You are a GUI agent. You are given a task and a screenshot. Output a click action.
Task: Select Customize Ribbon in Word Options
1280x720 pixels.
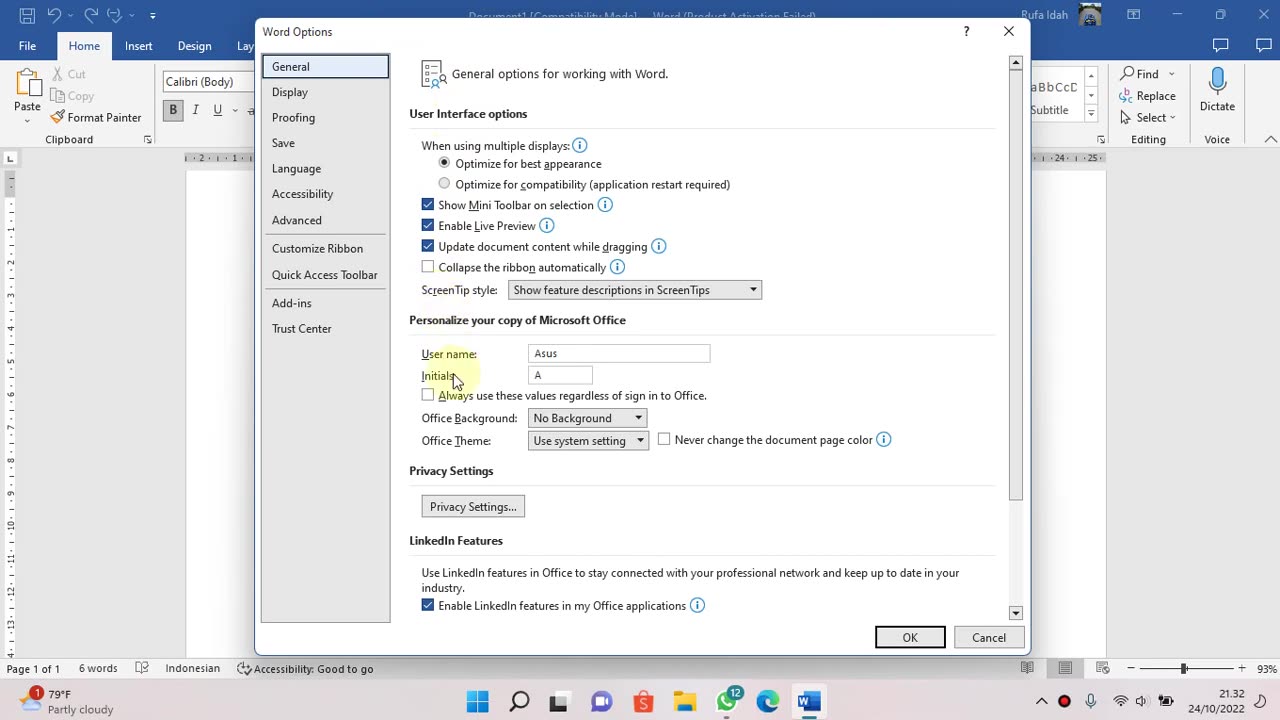point(325,249)
